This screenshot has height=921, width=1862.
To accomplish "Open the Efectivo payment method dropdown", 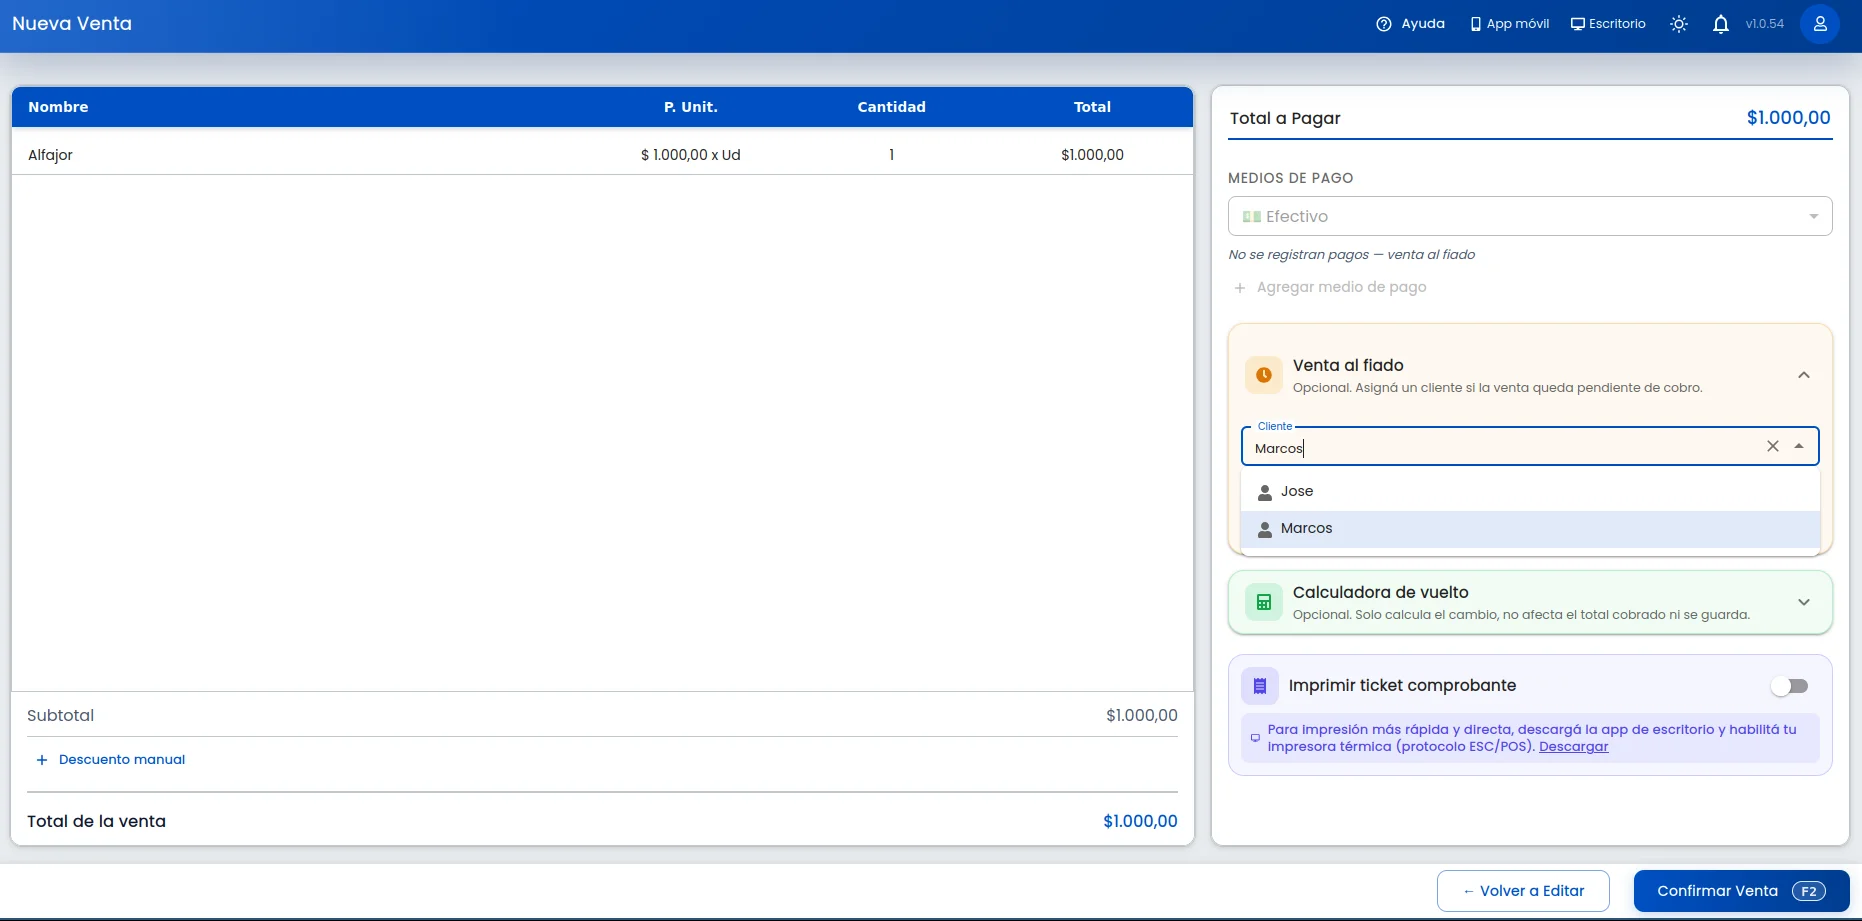I will (x=1530, y=216).
